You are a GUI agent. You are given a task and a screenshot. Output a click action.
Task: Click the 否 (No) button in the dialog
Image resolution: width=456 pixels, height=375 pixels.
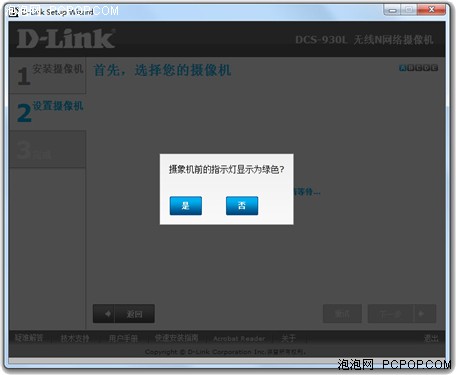point(242,206)
